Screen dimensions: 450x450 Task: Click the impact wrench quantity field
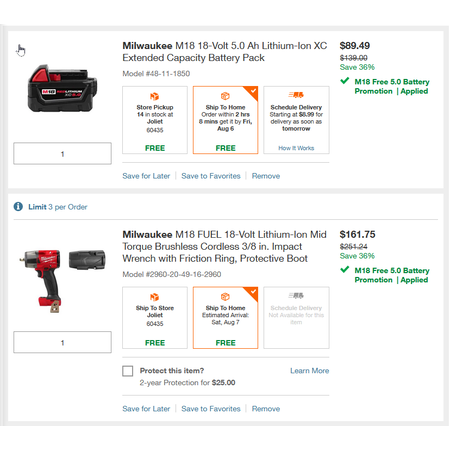coord(62,342)
